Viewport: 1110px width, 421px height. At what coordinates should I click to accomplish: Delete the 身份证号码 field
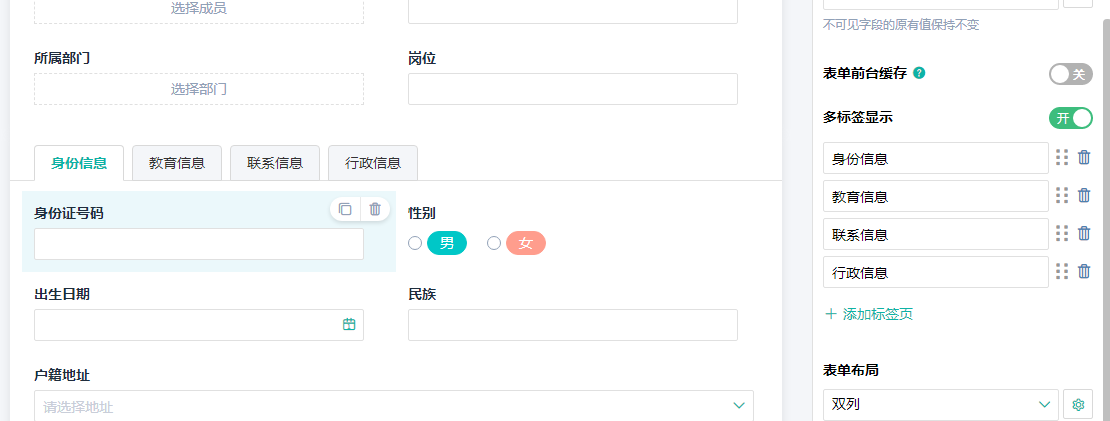(x=375, y=209)
